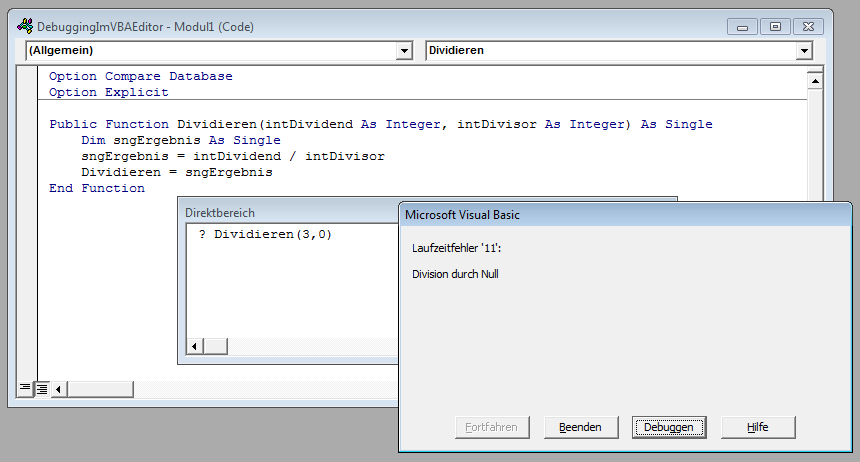Restore the Modul1 code window

point(775,26)
